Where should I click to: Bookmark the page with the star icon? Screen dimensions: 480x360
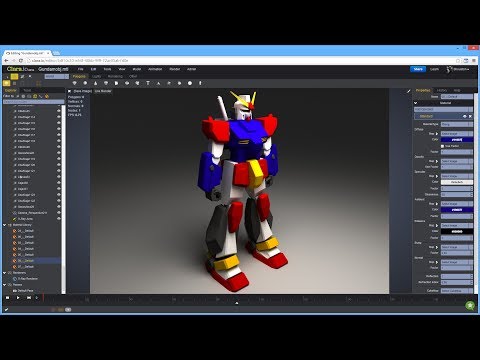tap(458, 61)
